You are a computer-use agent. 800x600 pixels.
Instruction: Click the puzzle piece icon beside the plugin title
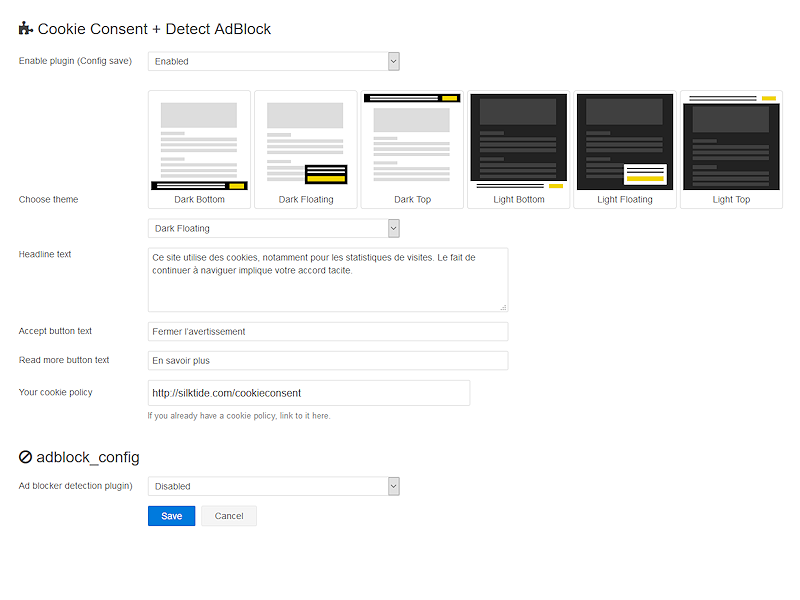coord(25,29)
